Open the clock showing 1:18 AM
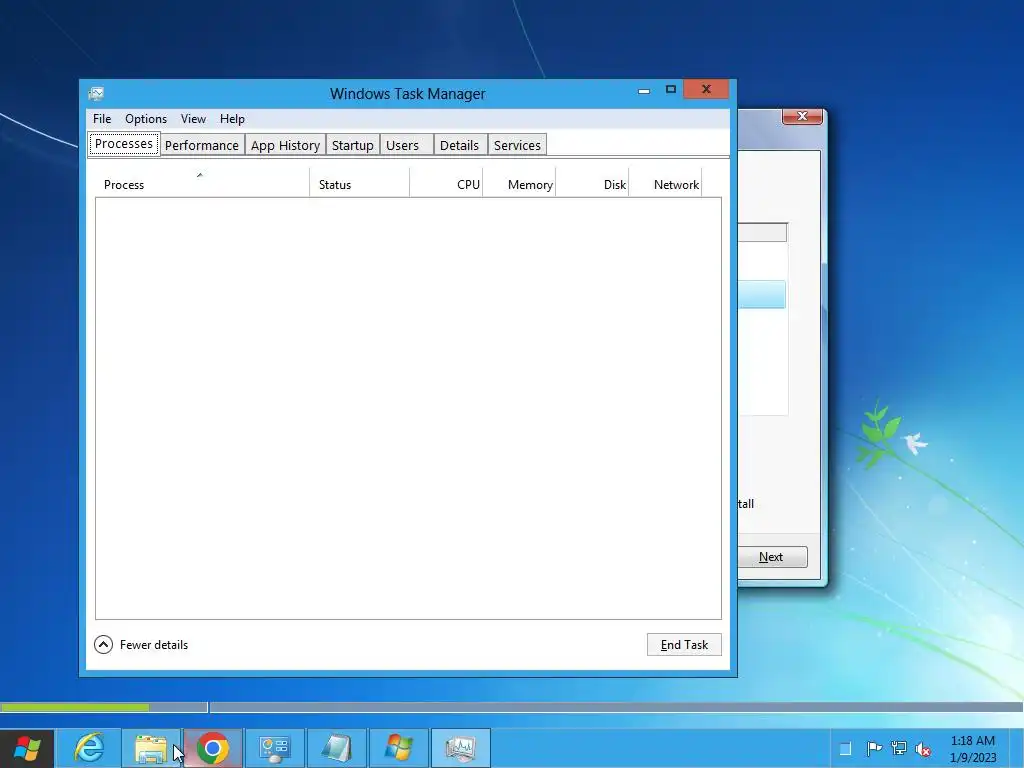This screenshot has width=1024, height=768. coord(973,749)
